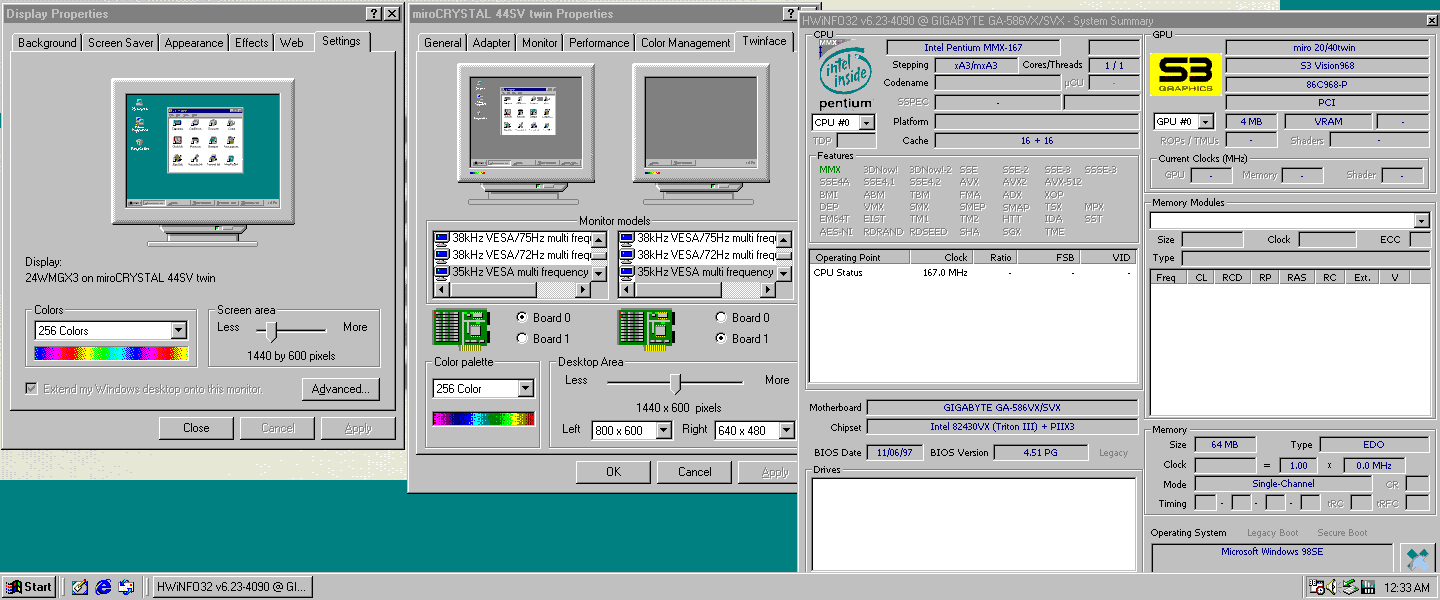The image size is (1440, 600).
Task: Toggle Extend my Windows desktop checkbox
Action: pos(31,388)
